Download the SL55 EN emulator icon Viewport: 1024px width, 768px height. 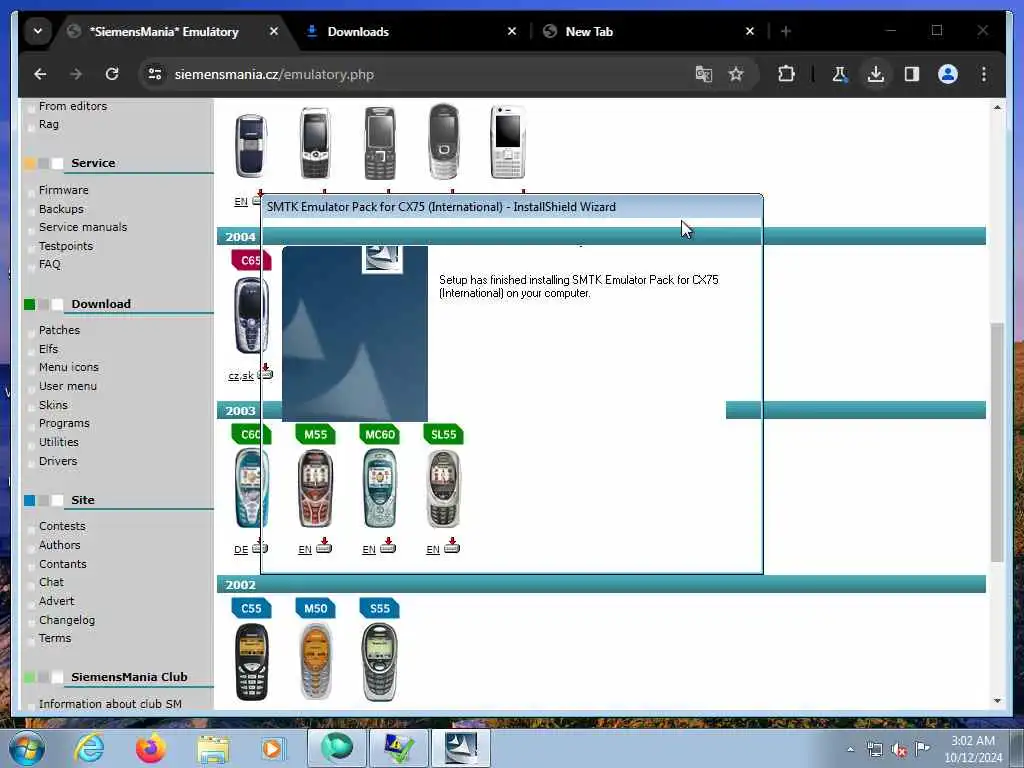point(452,546)
